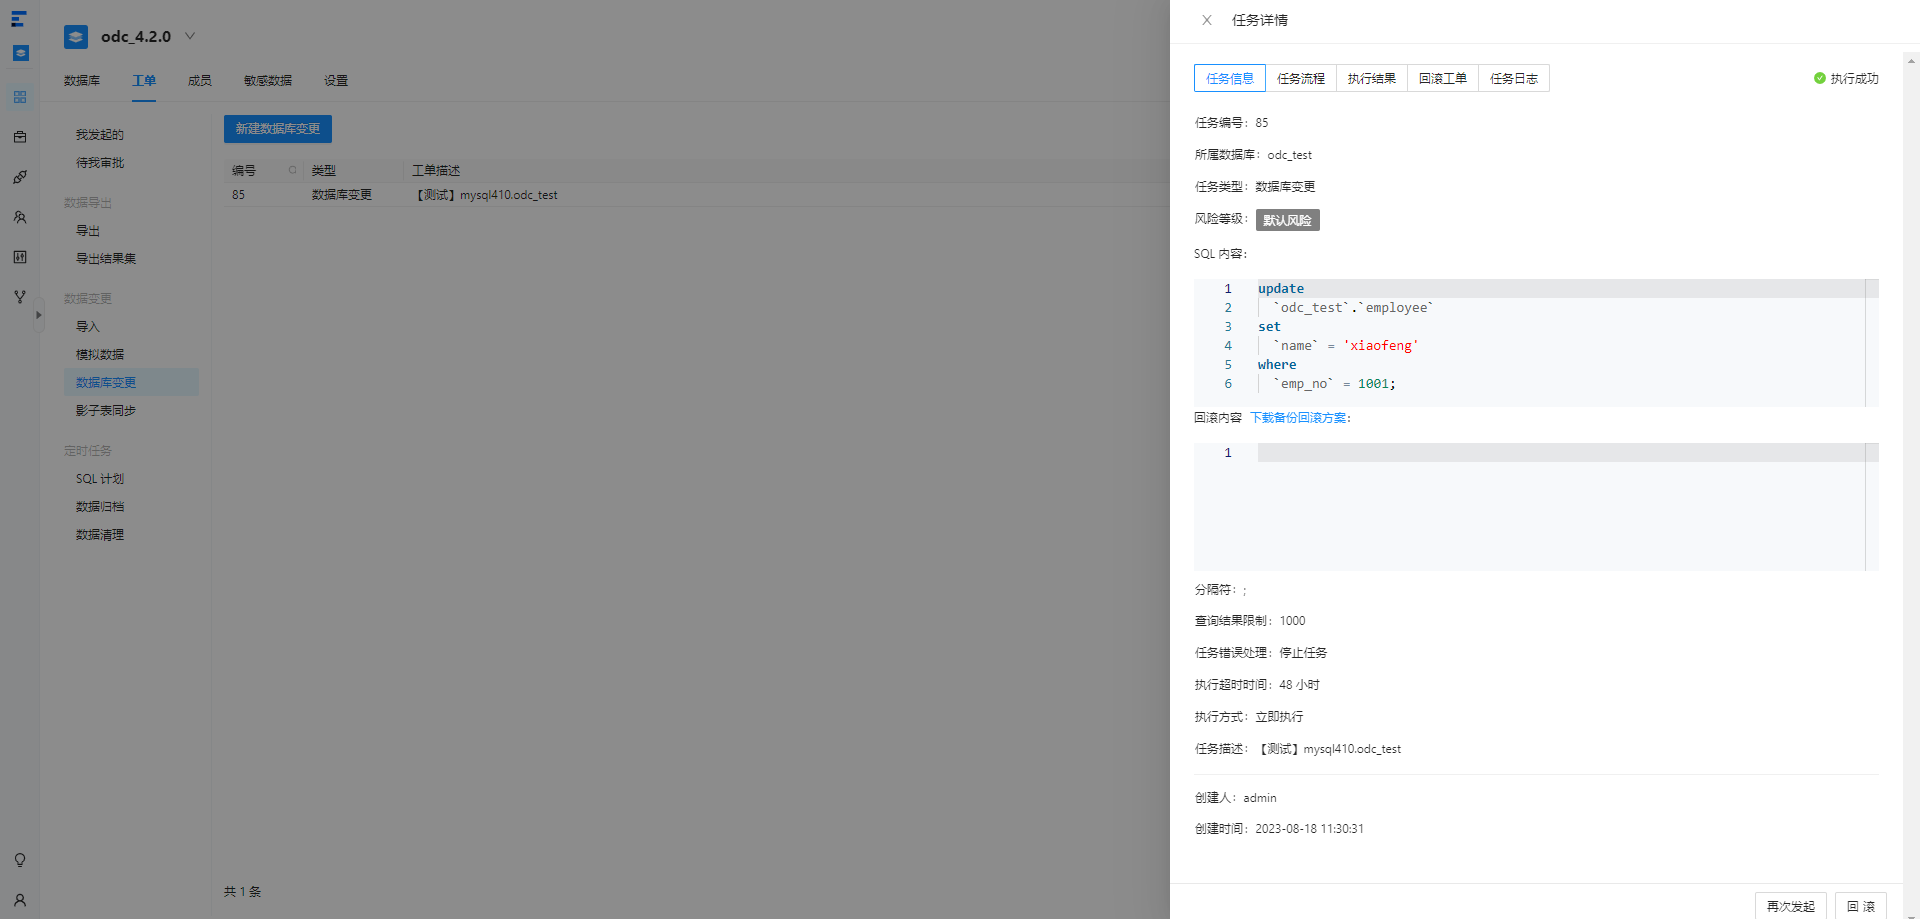The height and width of the screenshot is (919, 1920).
Task: Open the grid-shaped projects icon in sidebar
Action: (20, 97)
